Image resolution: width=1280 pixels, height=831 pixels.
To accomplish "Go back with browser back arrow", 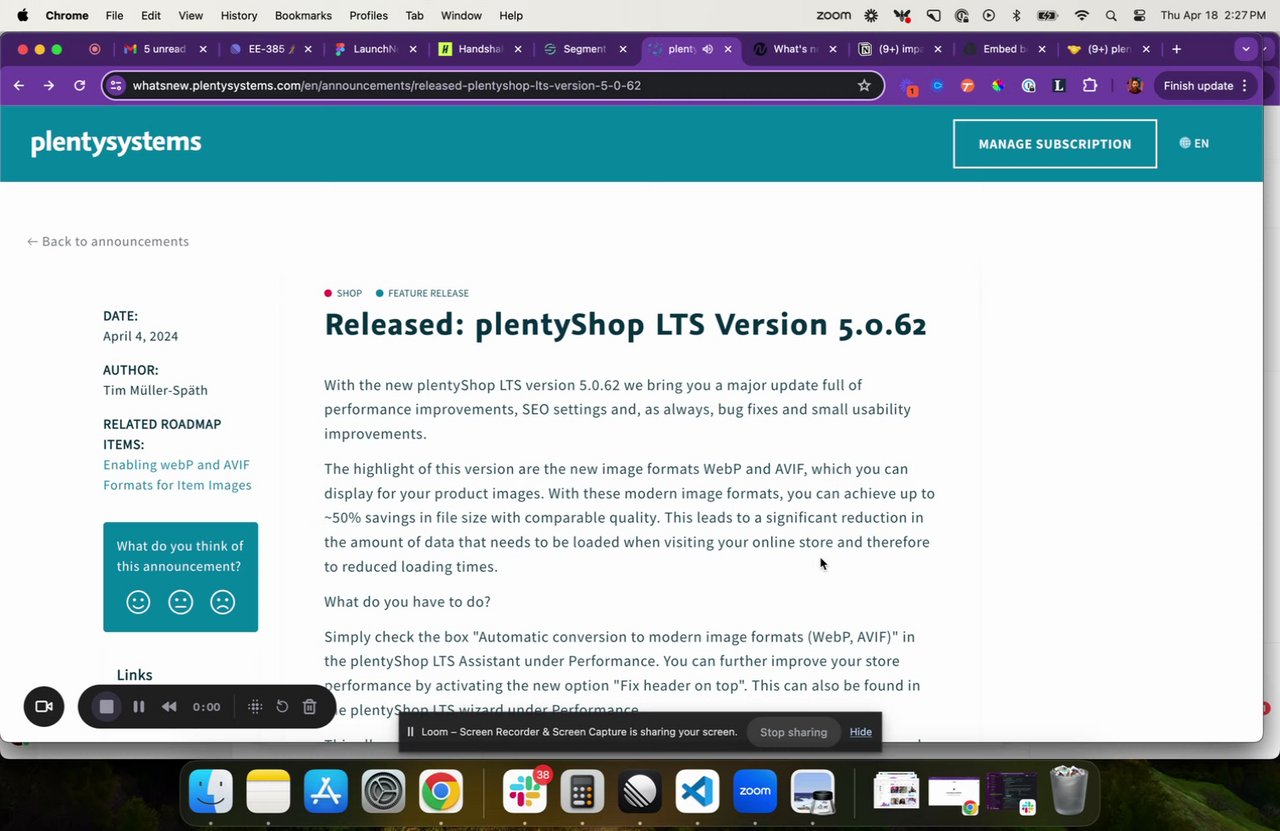I will click(19, 86).
